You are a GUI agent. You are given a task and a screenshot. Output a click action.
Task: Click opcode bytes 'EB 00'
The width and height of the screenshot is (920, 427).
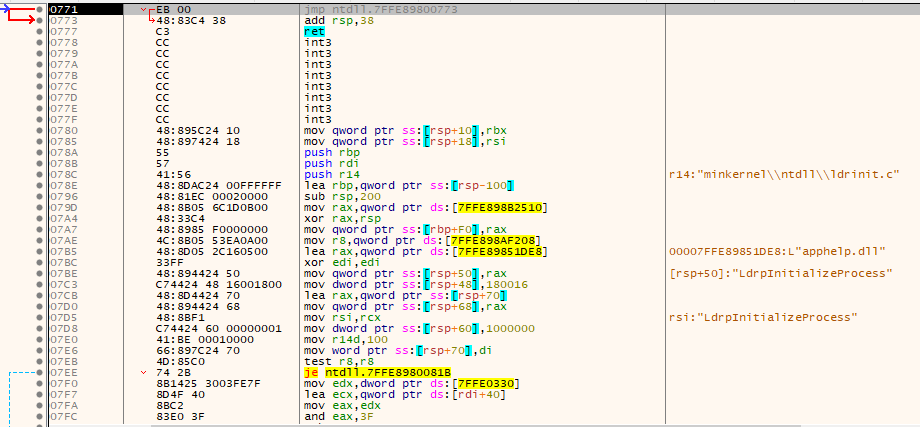click(x=174, y=10)
